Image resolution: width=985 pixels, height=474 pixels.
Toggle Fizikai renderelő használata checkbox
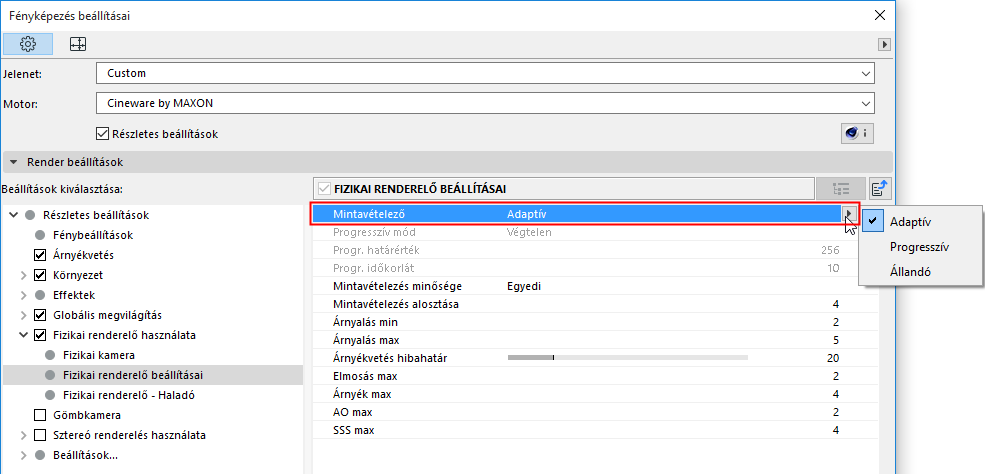(x=40, y=335)
